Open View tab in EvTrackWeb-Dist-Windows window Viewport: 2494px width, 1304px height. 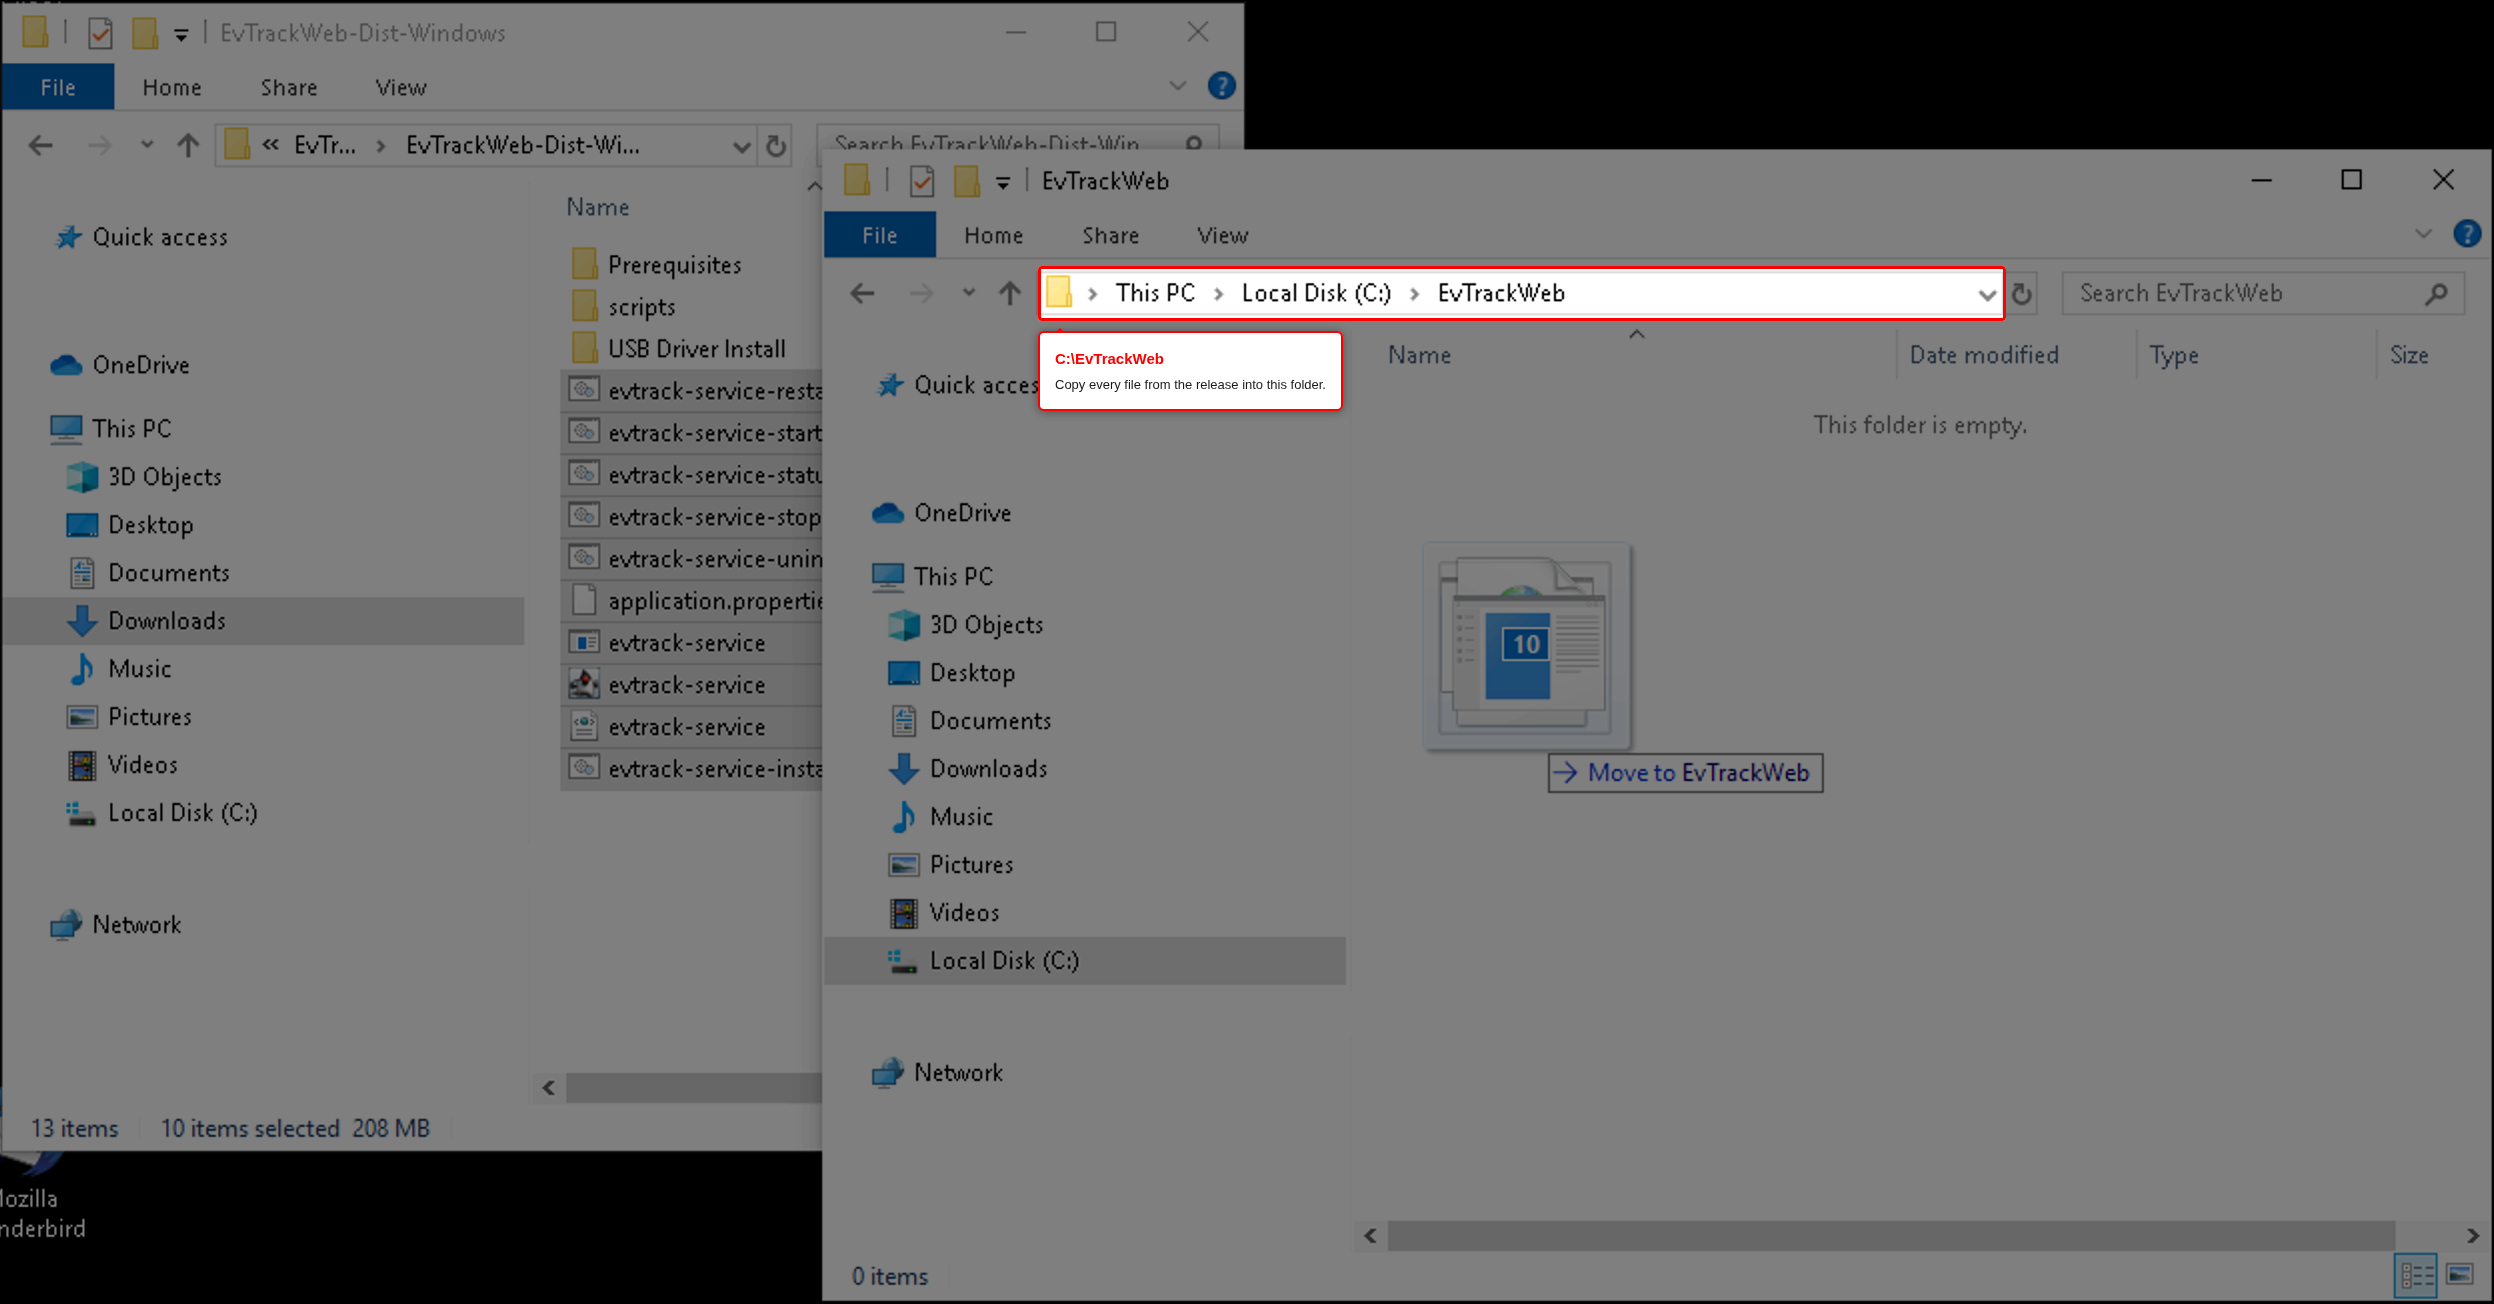click(401, 88)
